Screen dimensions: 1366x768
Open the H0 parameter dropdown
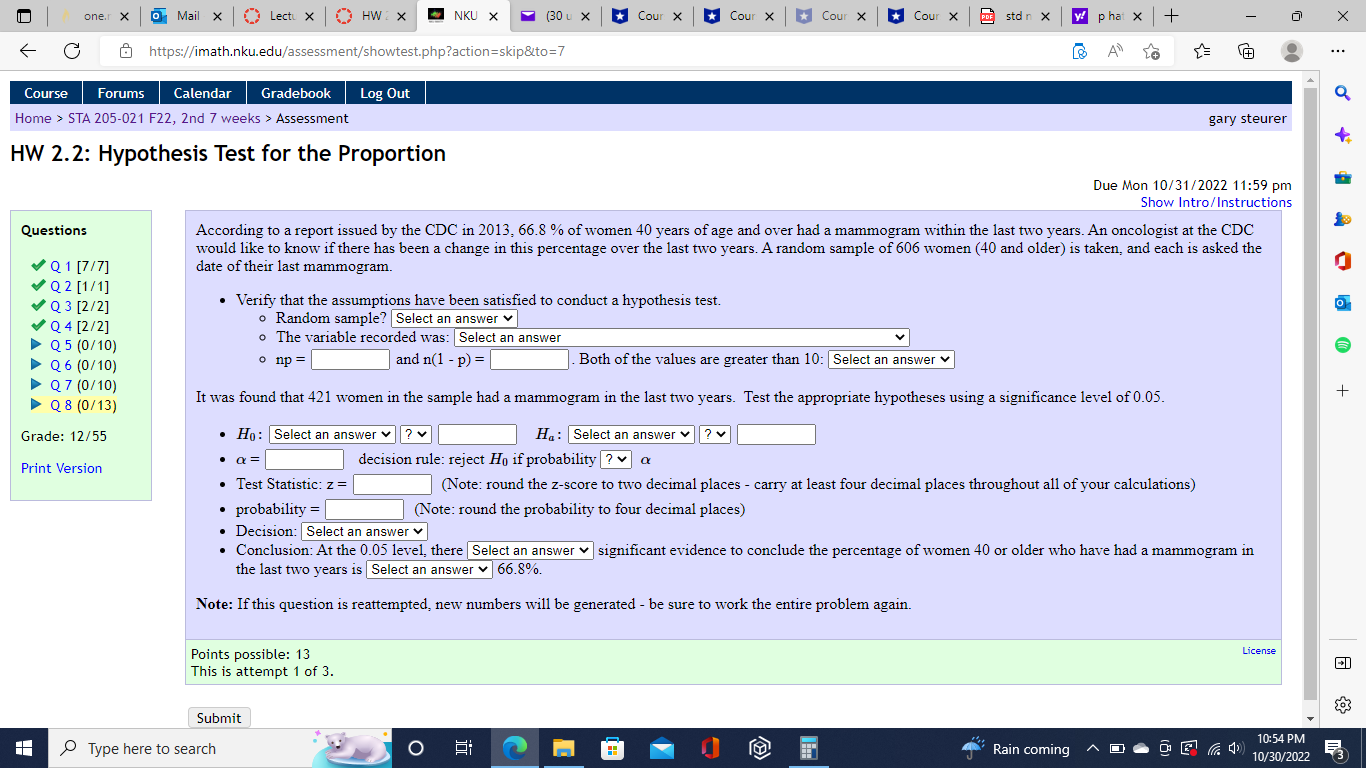(x=332, y=434)
